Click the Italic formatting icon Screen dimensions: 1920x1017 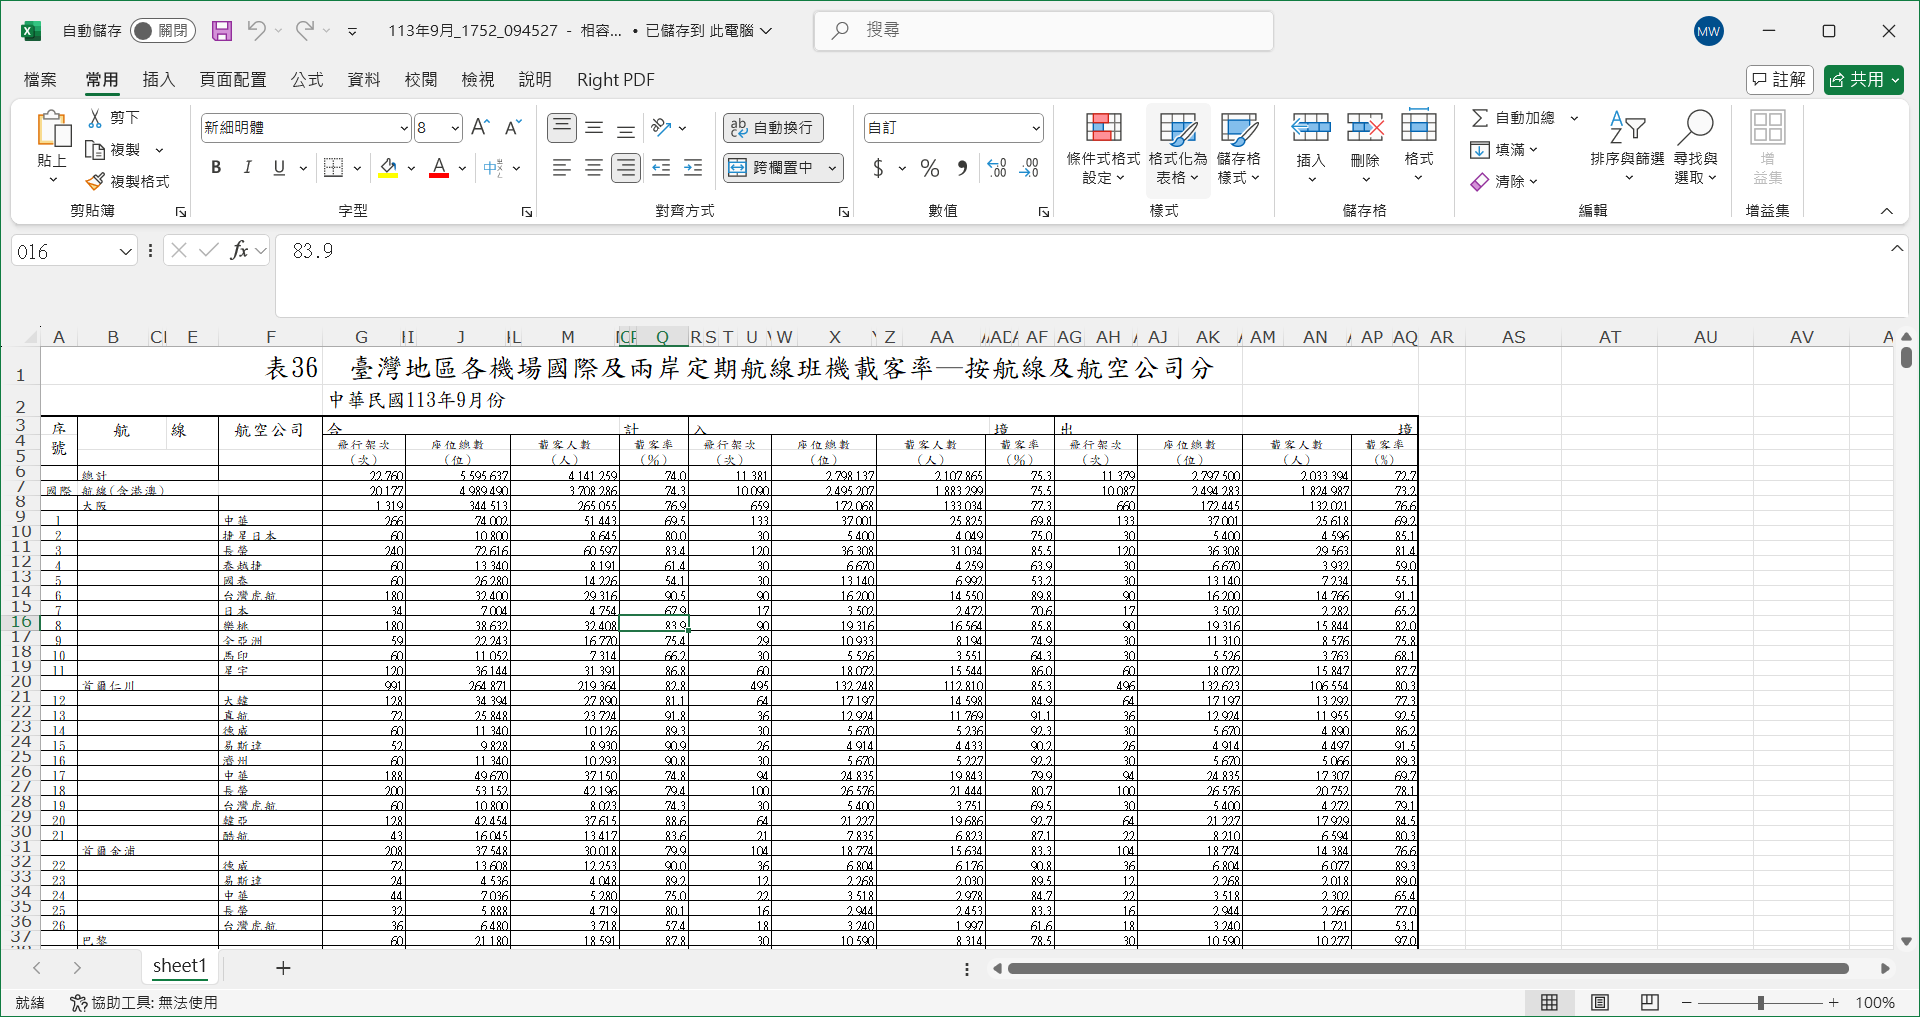(x=247, y=168)
